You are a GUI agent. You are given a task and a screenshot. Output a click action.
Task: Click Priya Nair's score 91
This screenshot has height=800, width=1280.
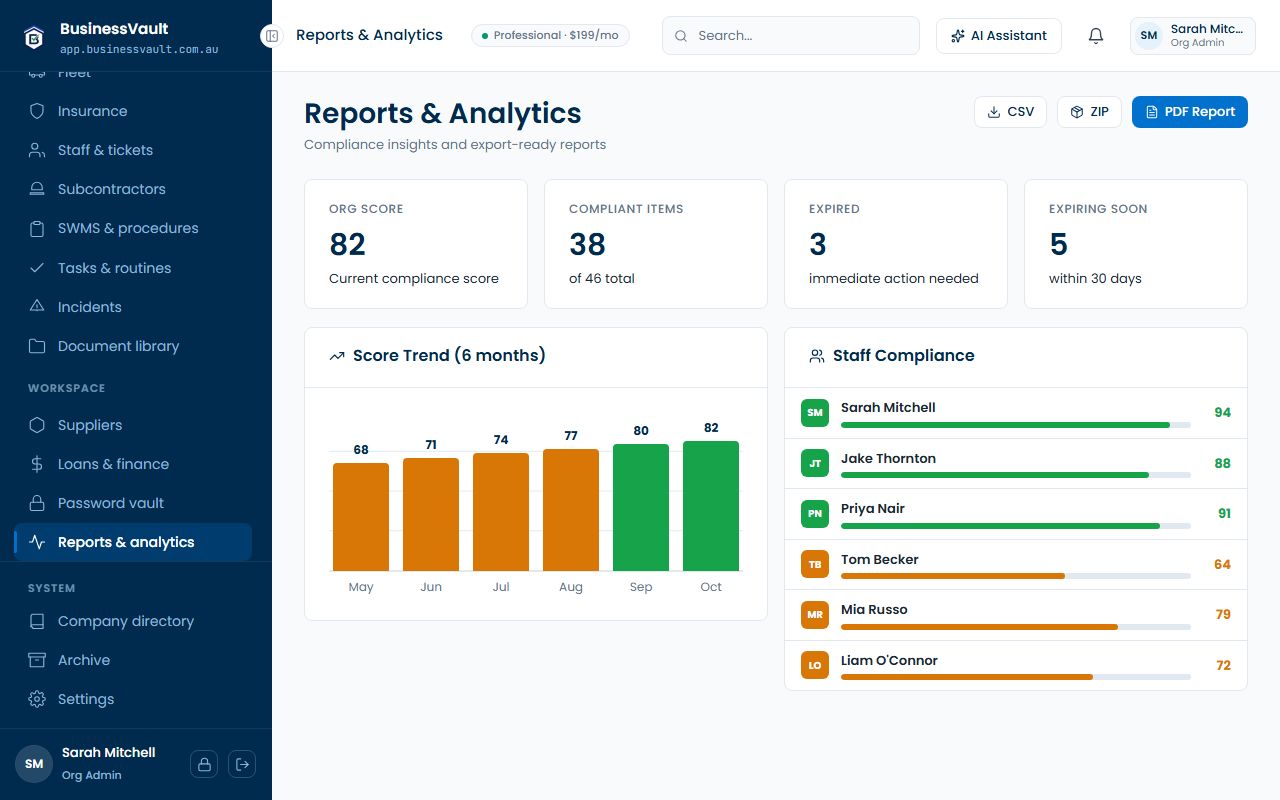[x=1224, y=514]
